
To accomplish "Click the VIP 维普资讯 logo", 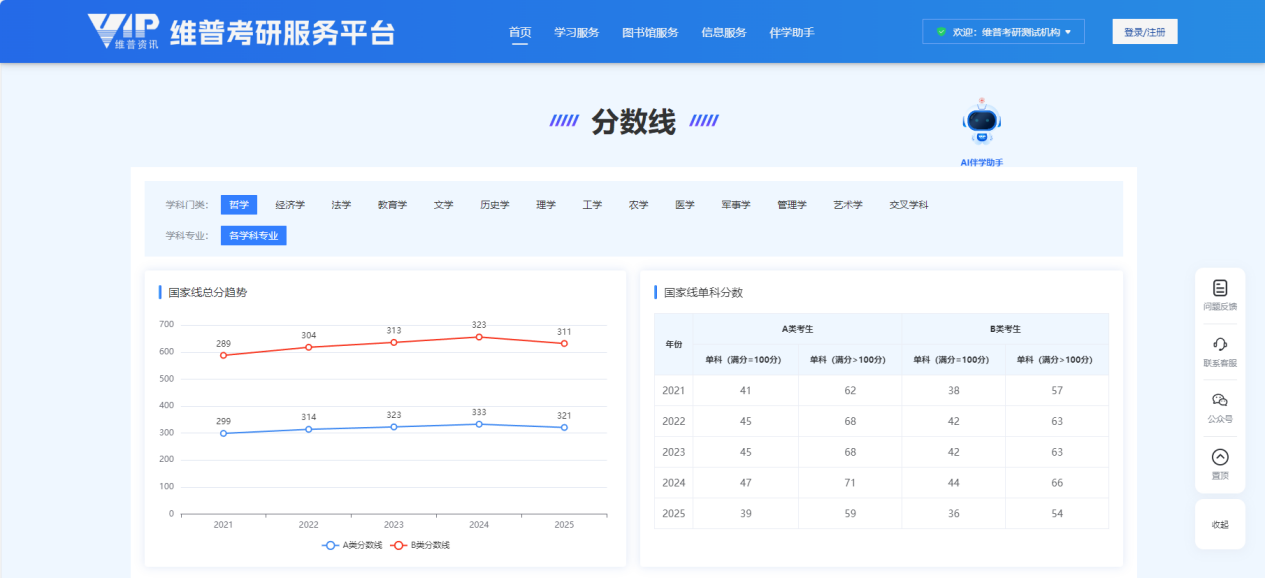I will (122, 32).
